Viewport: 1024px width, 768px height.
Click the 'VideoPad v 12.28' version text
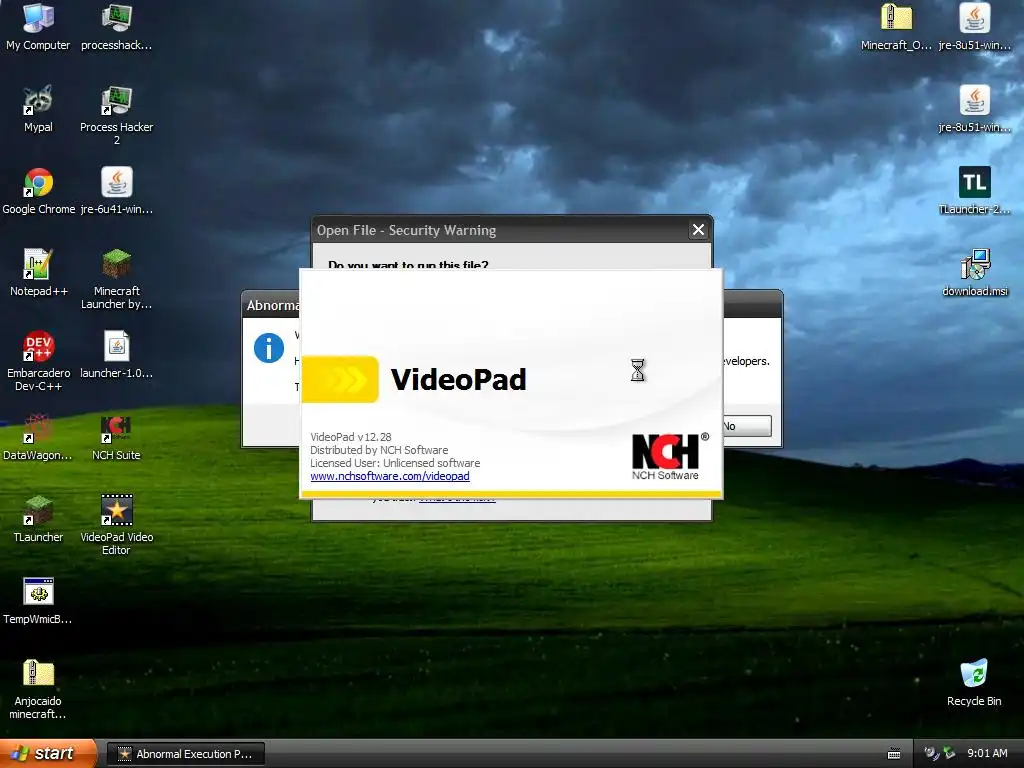pos(351,437)
